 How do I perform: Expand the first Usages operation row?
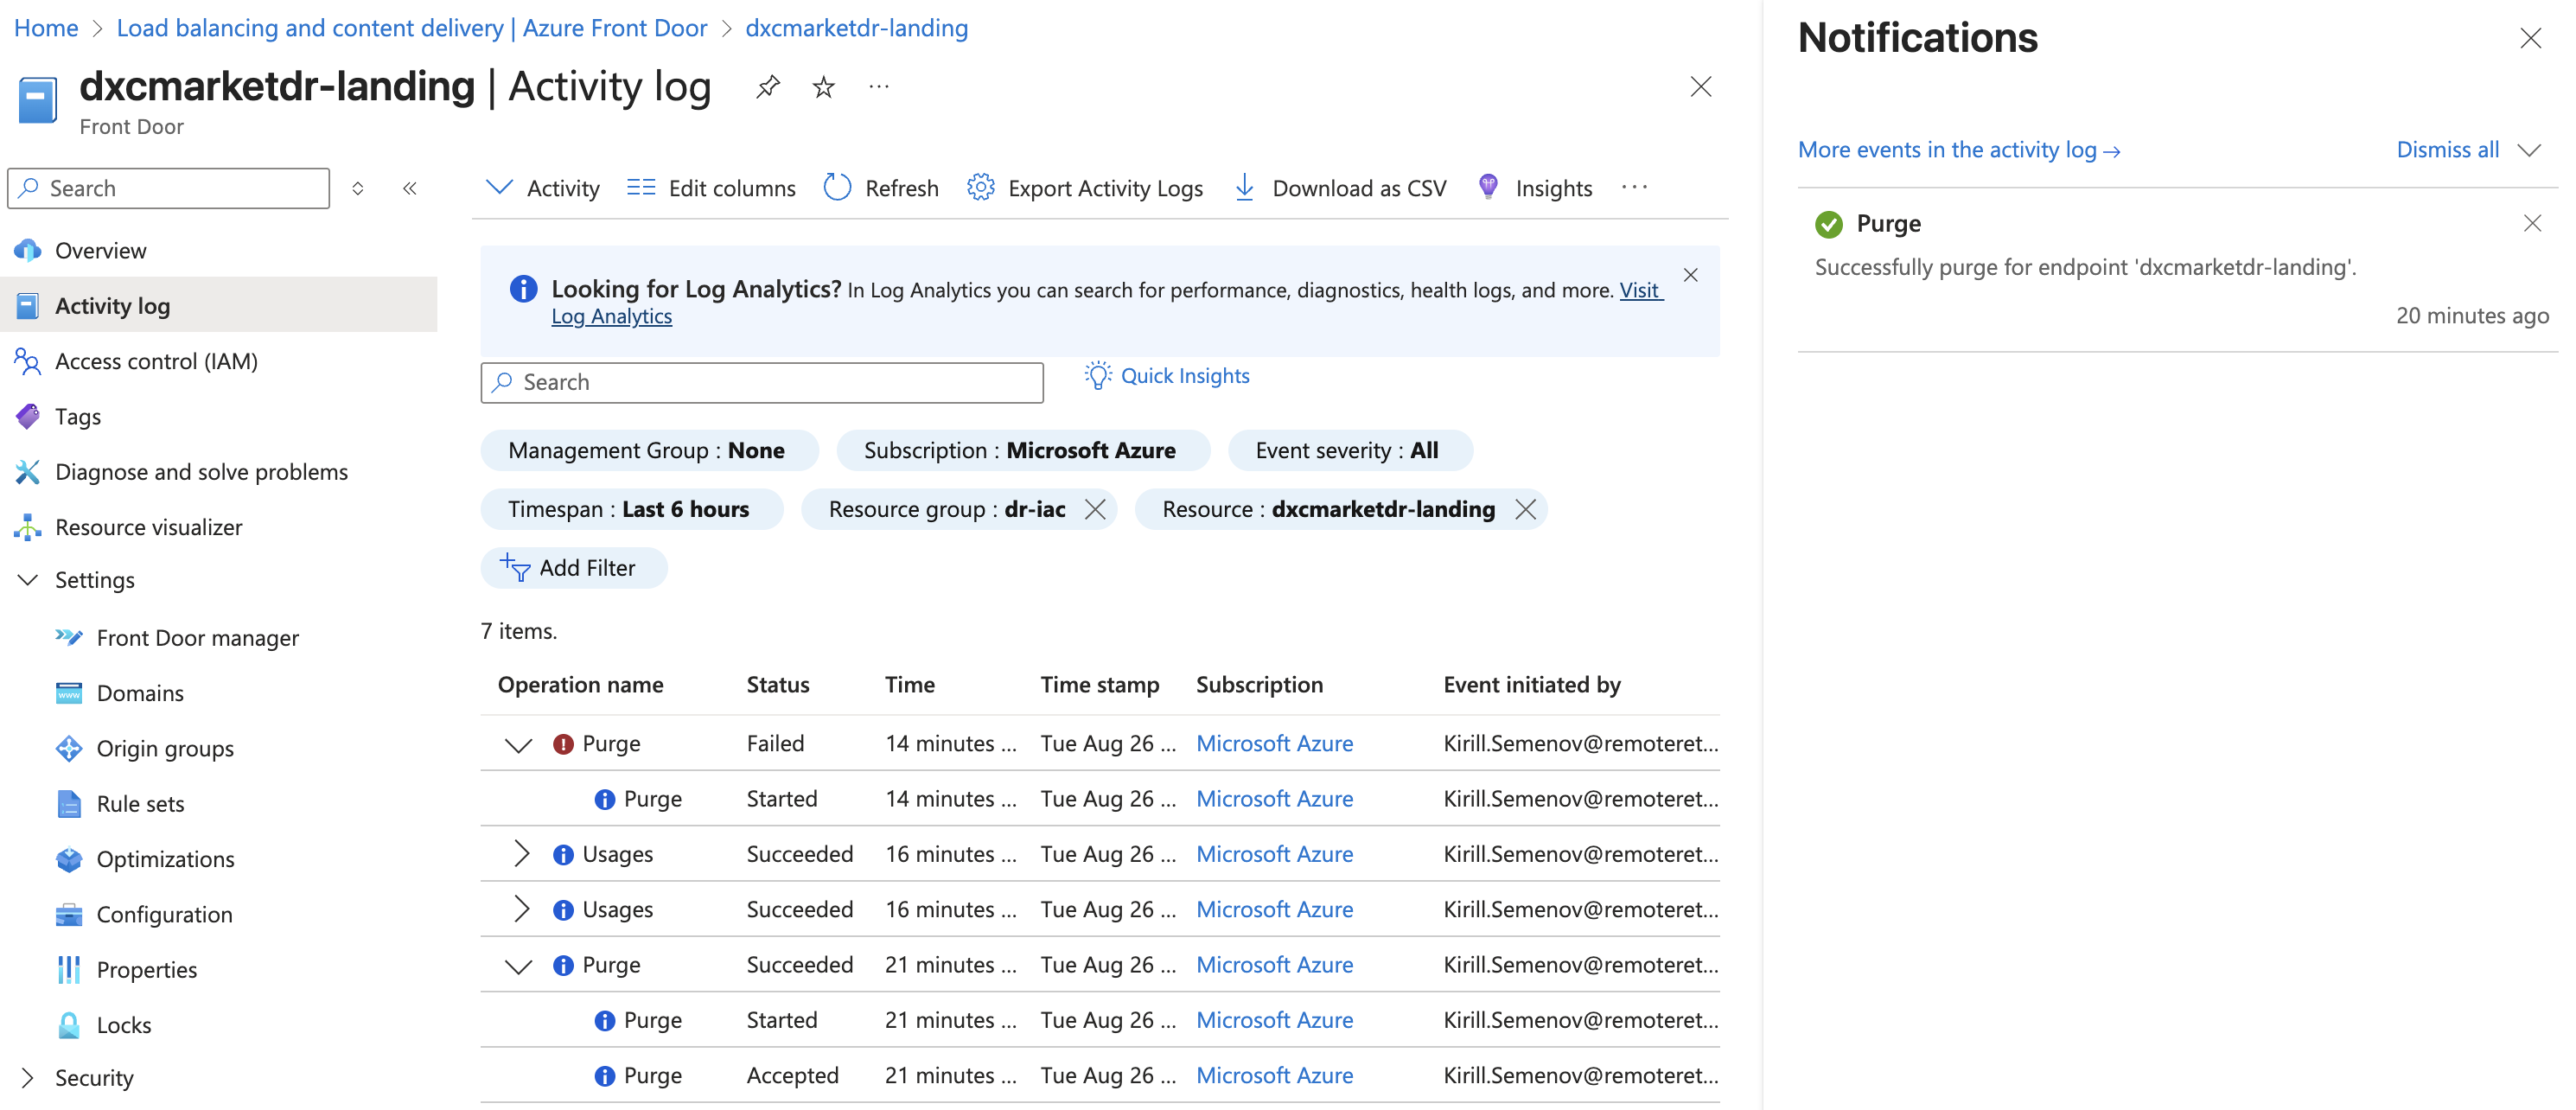(520, 853)
